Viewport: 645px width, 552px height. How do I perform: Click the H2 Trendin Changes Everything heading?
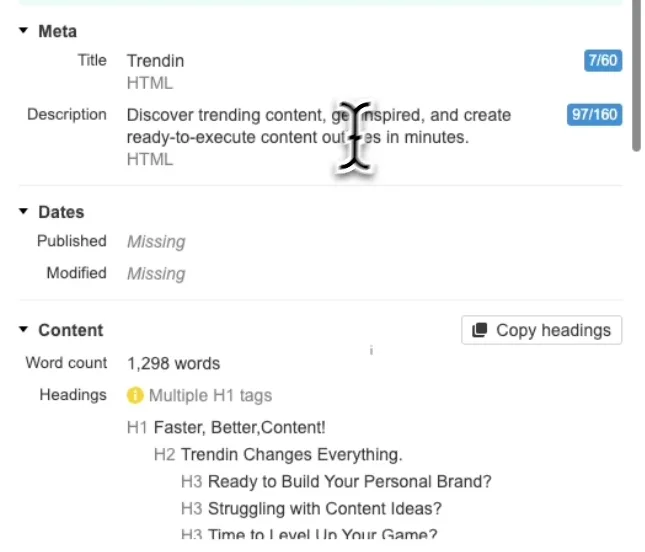tap(278, 455)
